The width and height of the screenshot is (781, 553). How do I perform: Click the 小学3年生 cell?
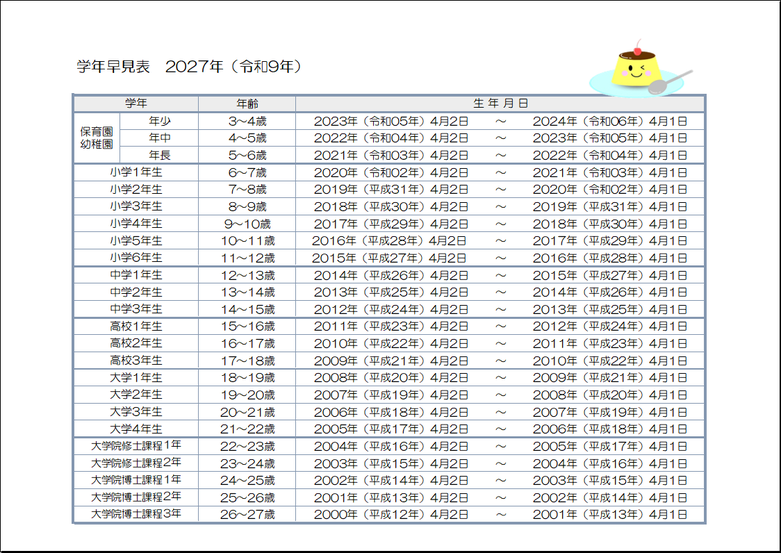136,206
